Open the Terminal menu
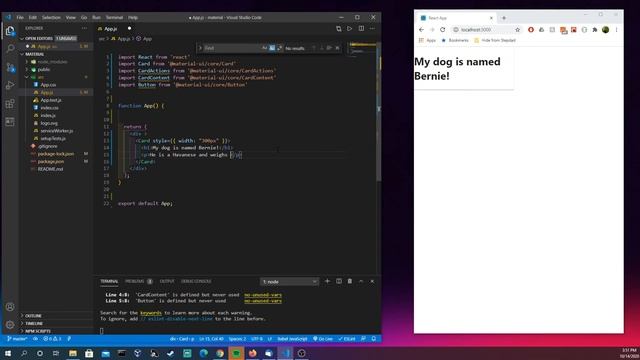640x360 pixels. 114,18
